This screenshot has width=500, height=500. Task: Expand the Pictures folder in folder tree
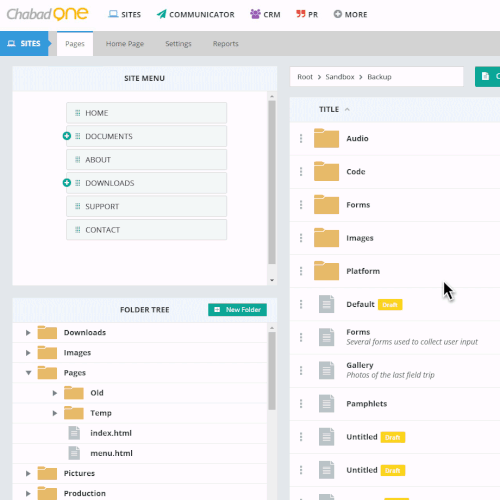click(28, 473)
